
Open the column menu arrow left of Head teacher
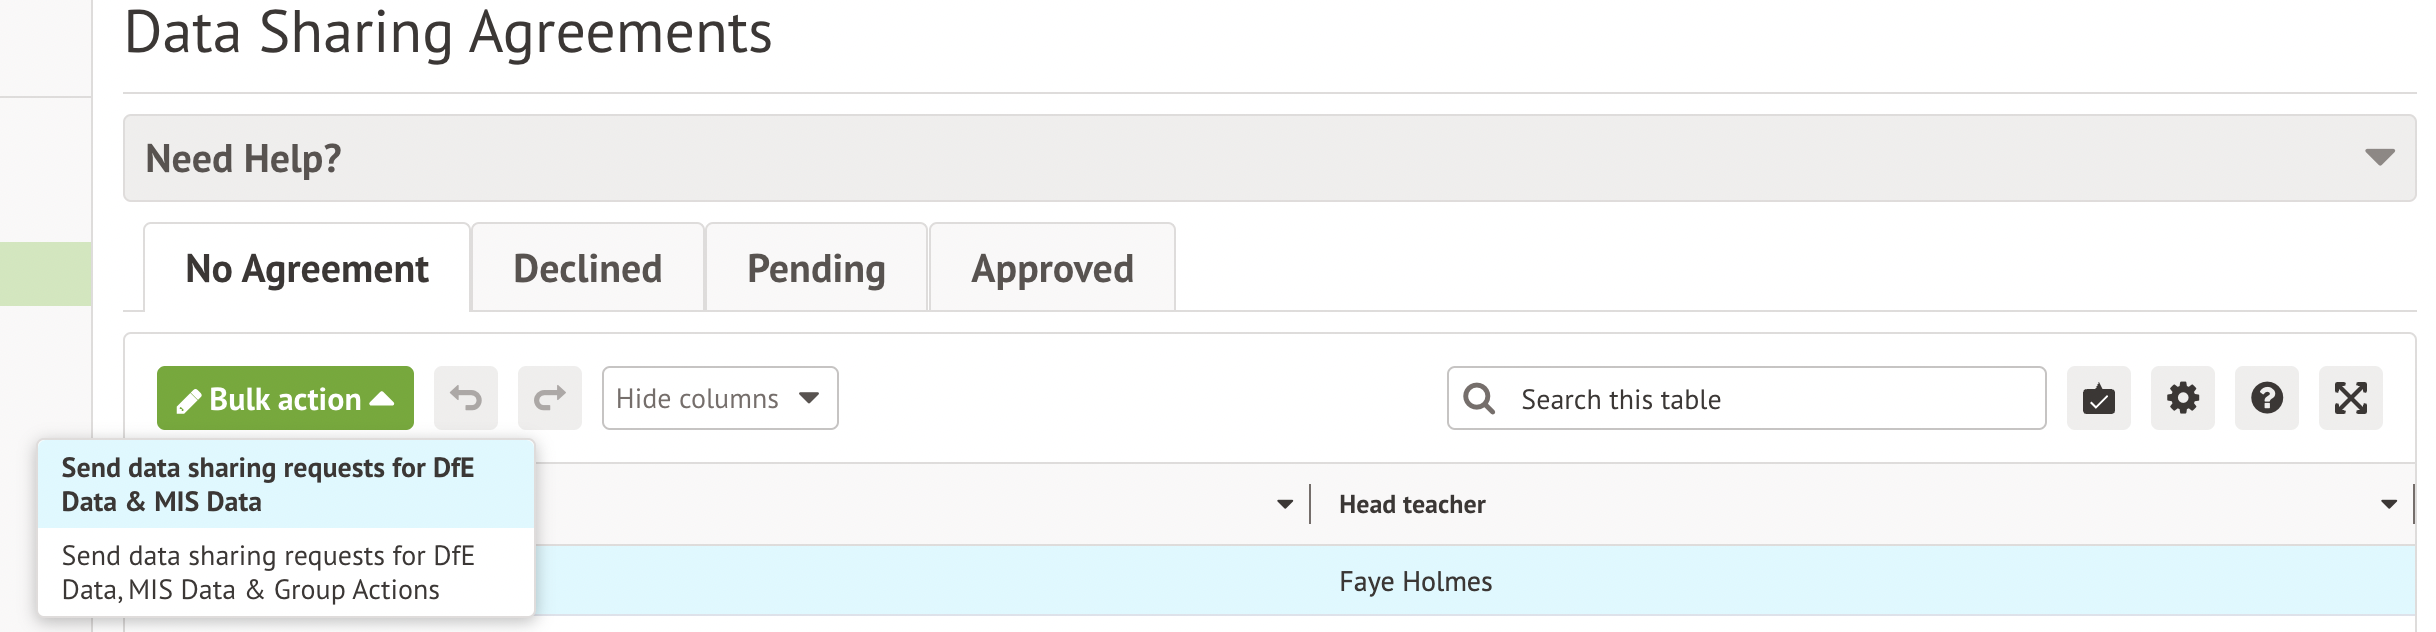click(1285, 505)
